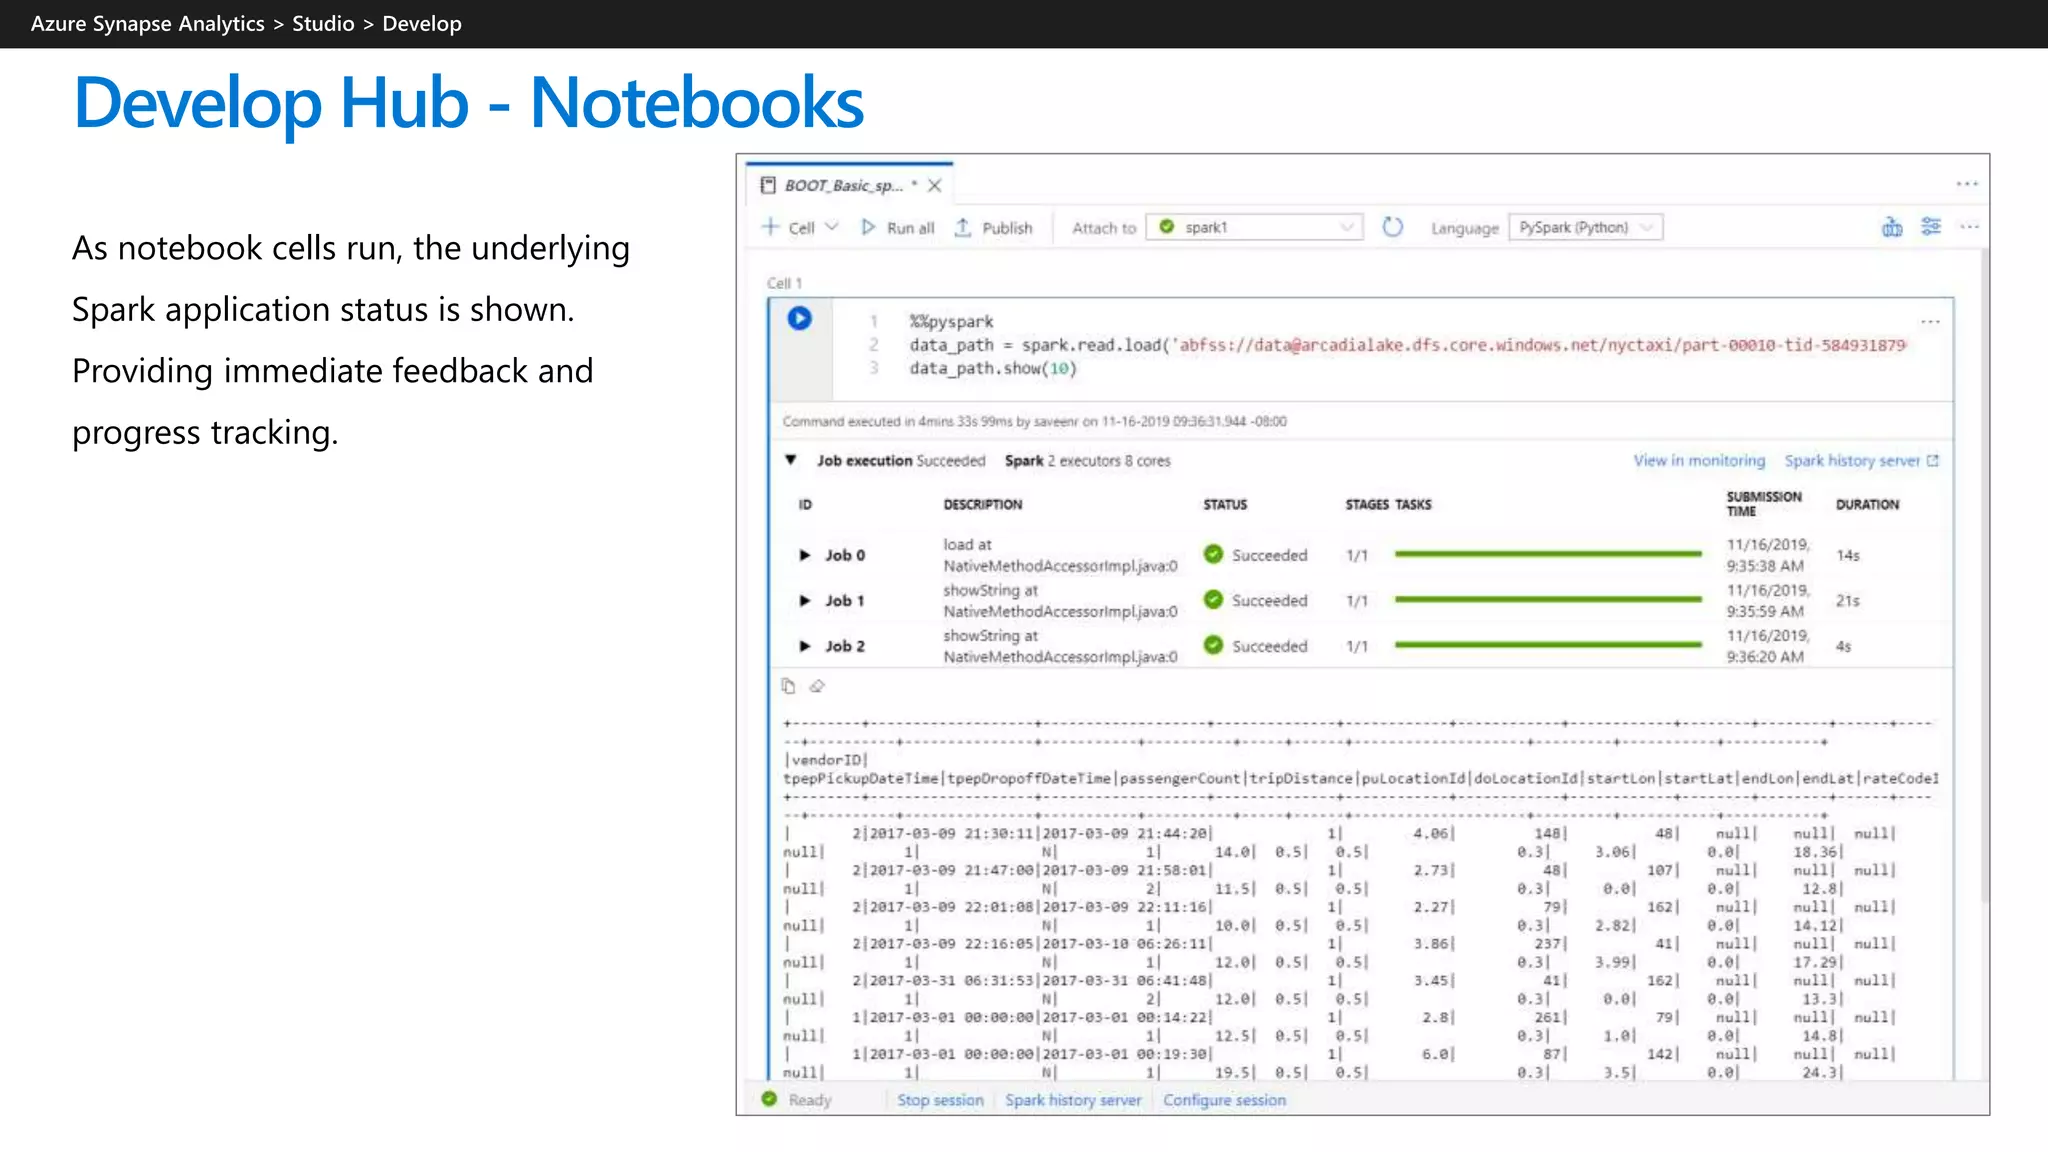Open the toolbar ellipsis next to the settings sliders
Viewport: 2048px width, 1152px height.
pyautogui.click(x=1969, y=227)
